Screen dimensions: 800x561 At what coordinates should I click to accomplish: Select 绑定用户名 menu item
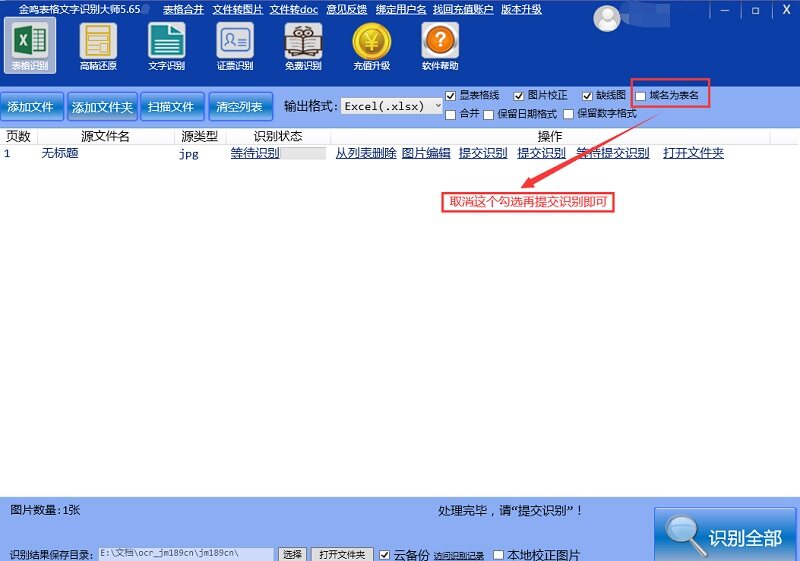click(401, 10)
